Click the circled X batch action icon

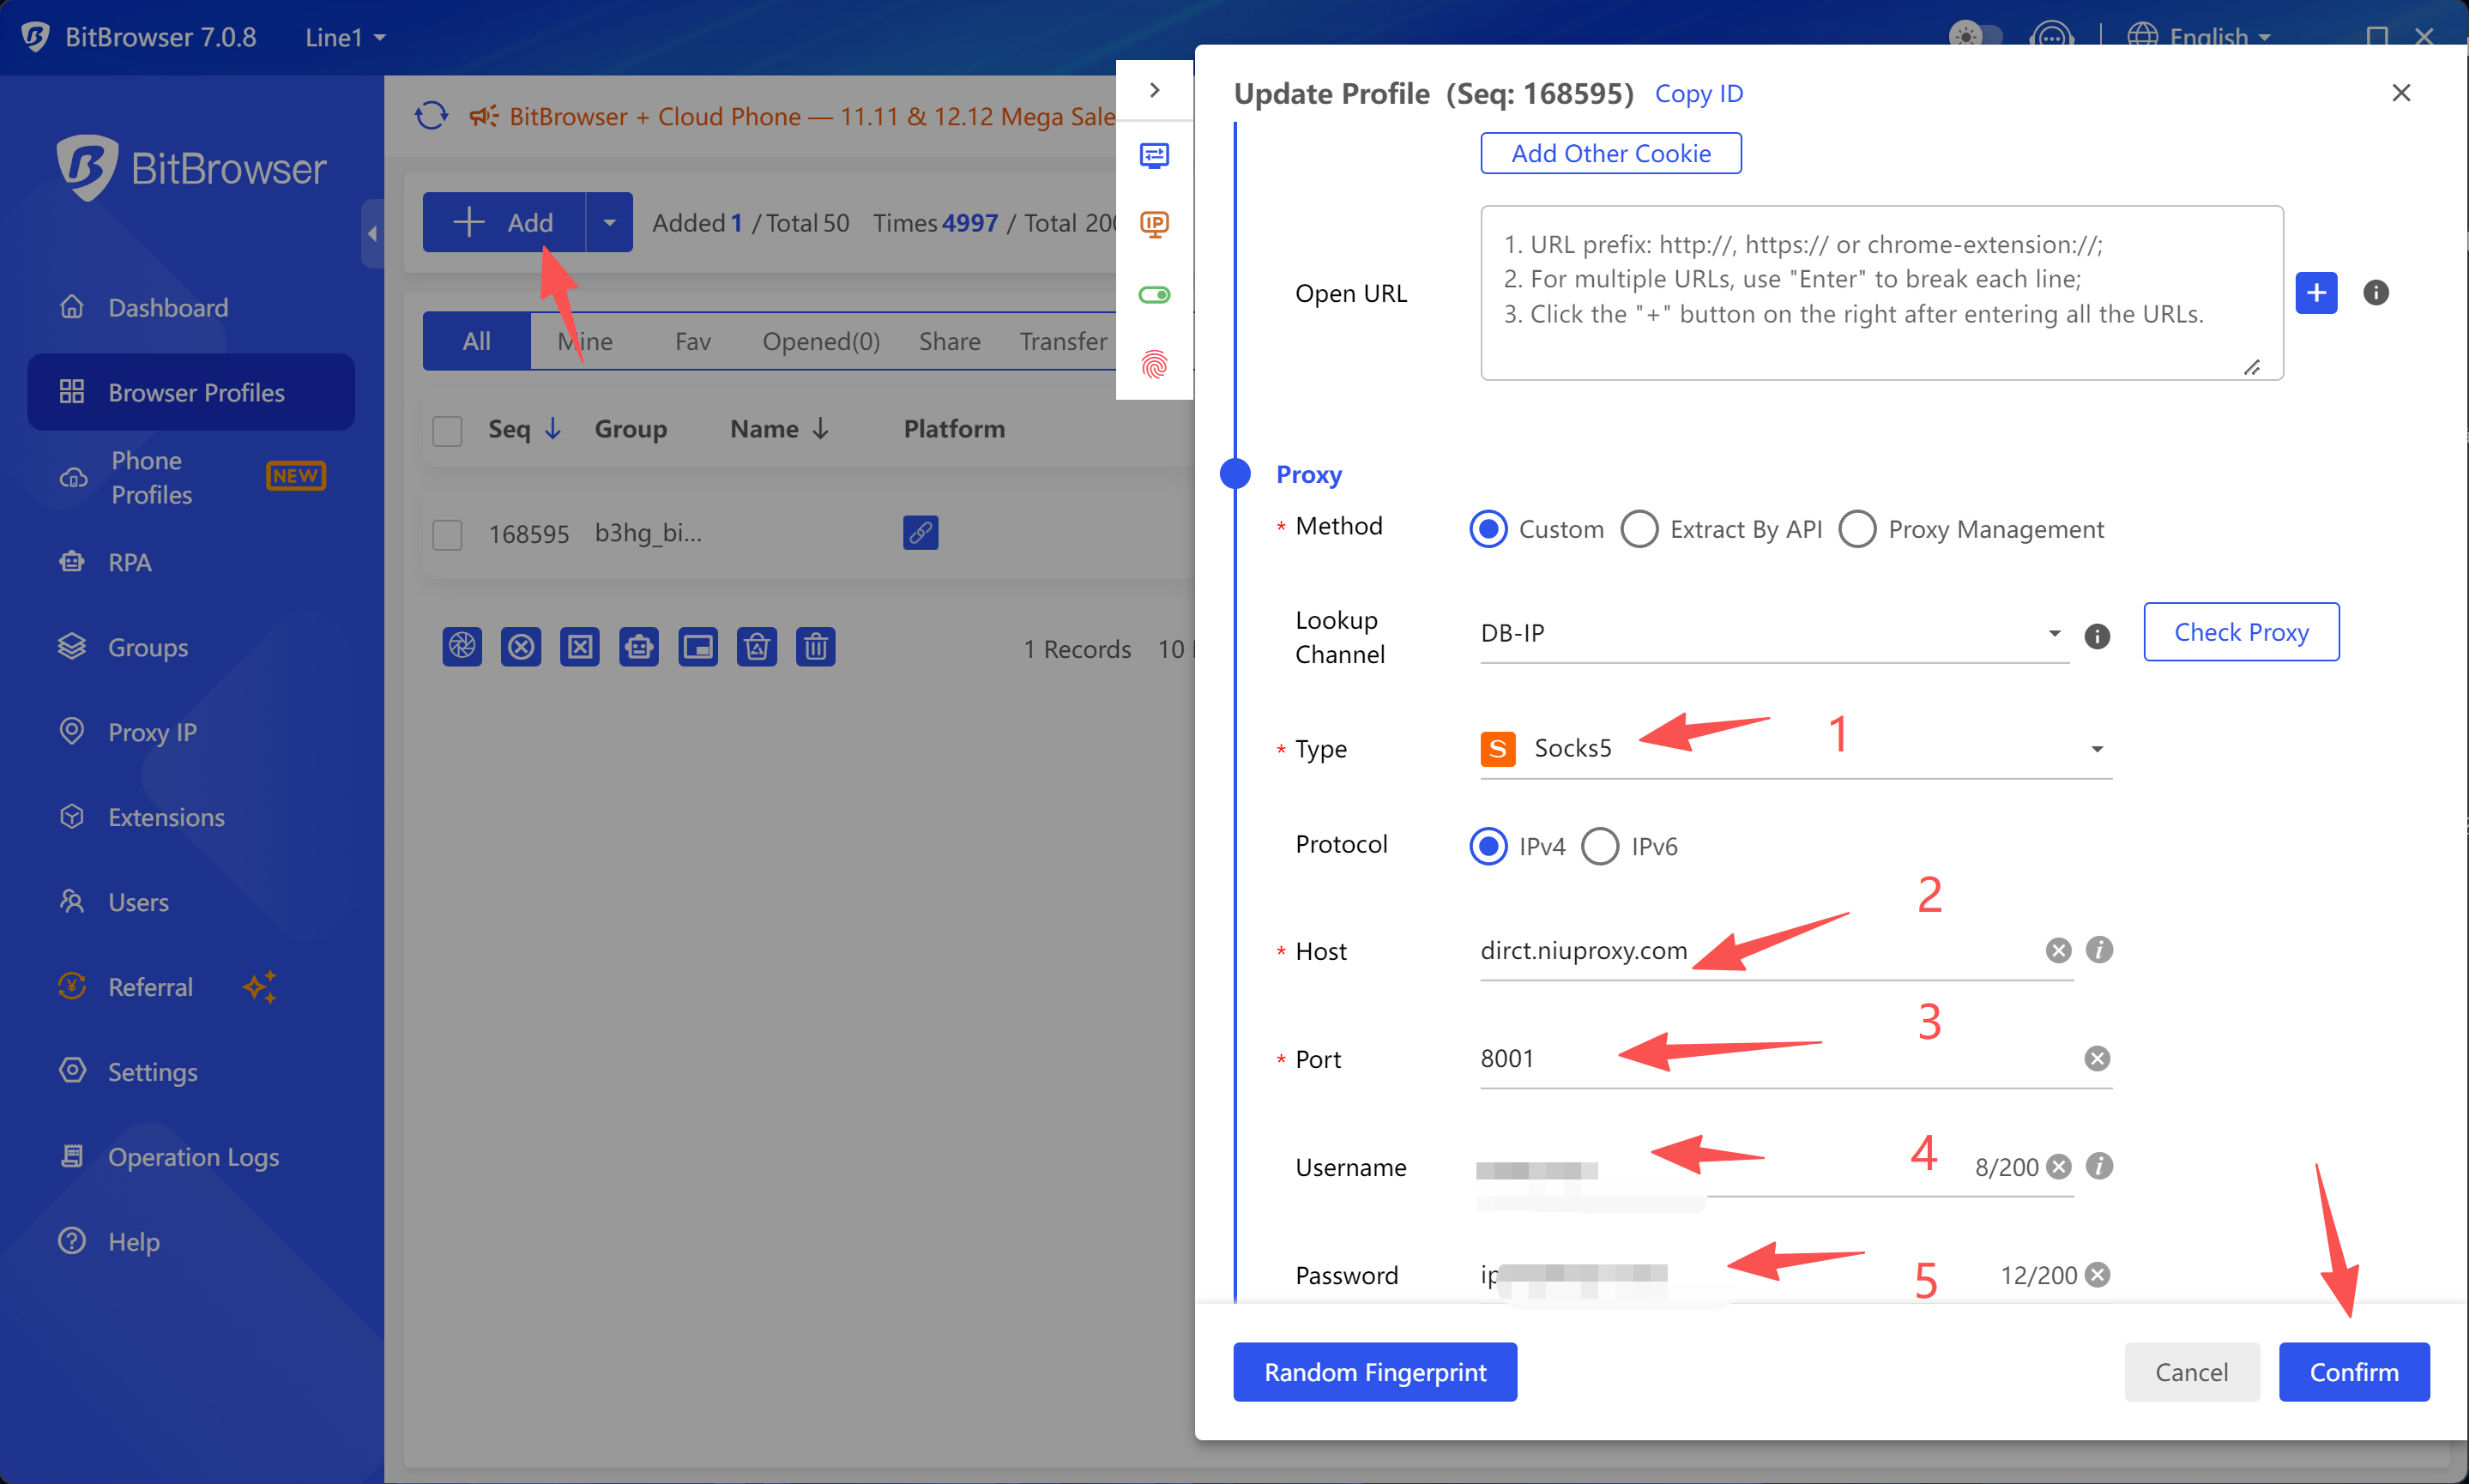coord(521,647)
